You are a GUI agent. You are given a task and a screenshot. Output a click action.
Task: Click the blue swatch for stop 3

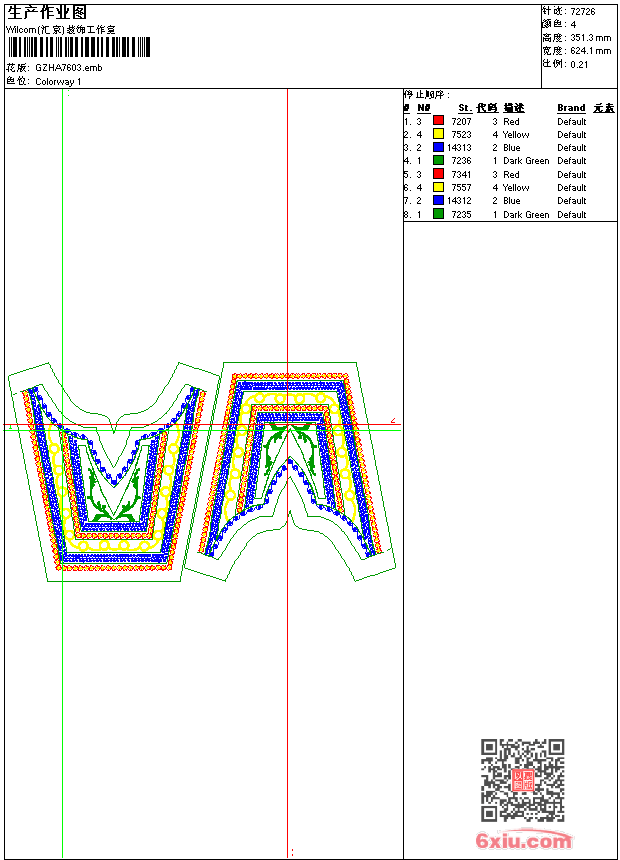coord(438,147)
